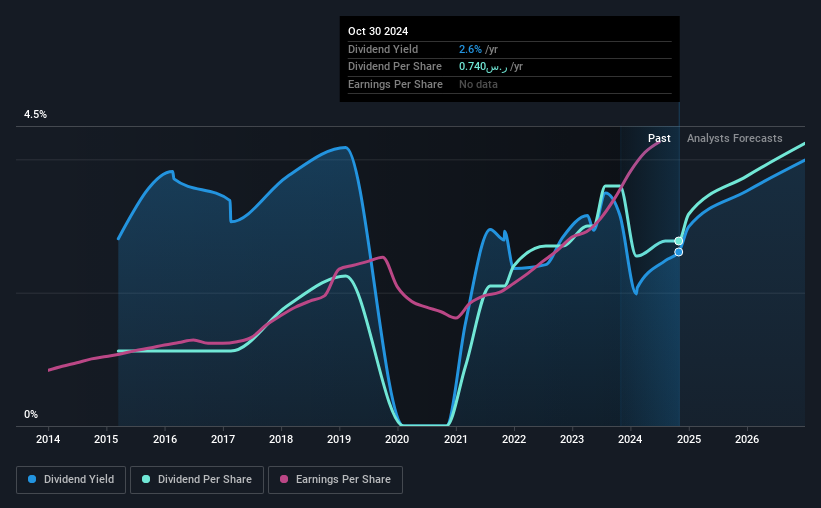Click the tooltip 'Earnings Per Share' row label

point(395,84)
